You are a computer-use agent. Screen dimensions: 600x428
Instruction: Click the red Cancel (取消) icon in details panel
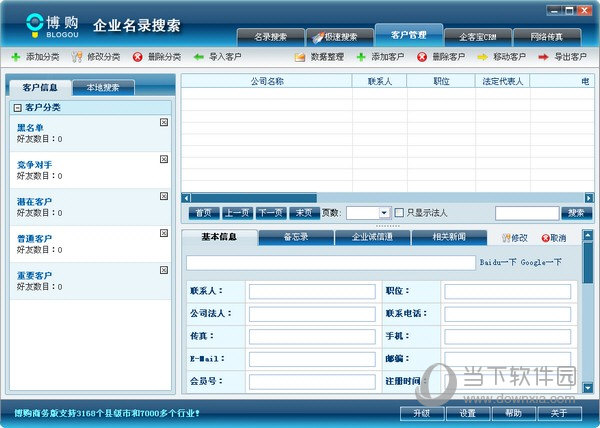(545, 238)
